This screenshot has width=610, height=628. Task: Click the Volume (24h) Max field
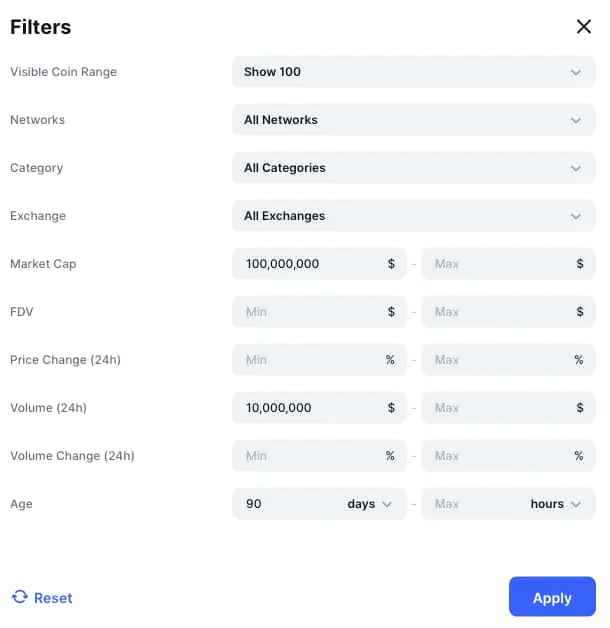click(497, 408)
